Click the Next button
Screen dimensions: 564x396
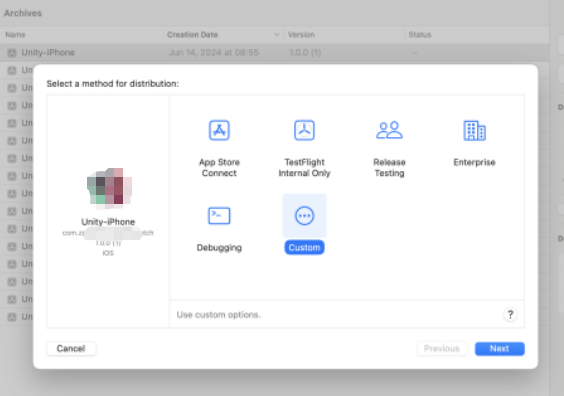[500, 349]
